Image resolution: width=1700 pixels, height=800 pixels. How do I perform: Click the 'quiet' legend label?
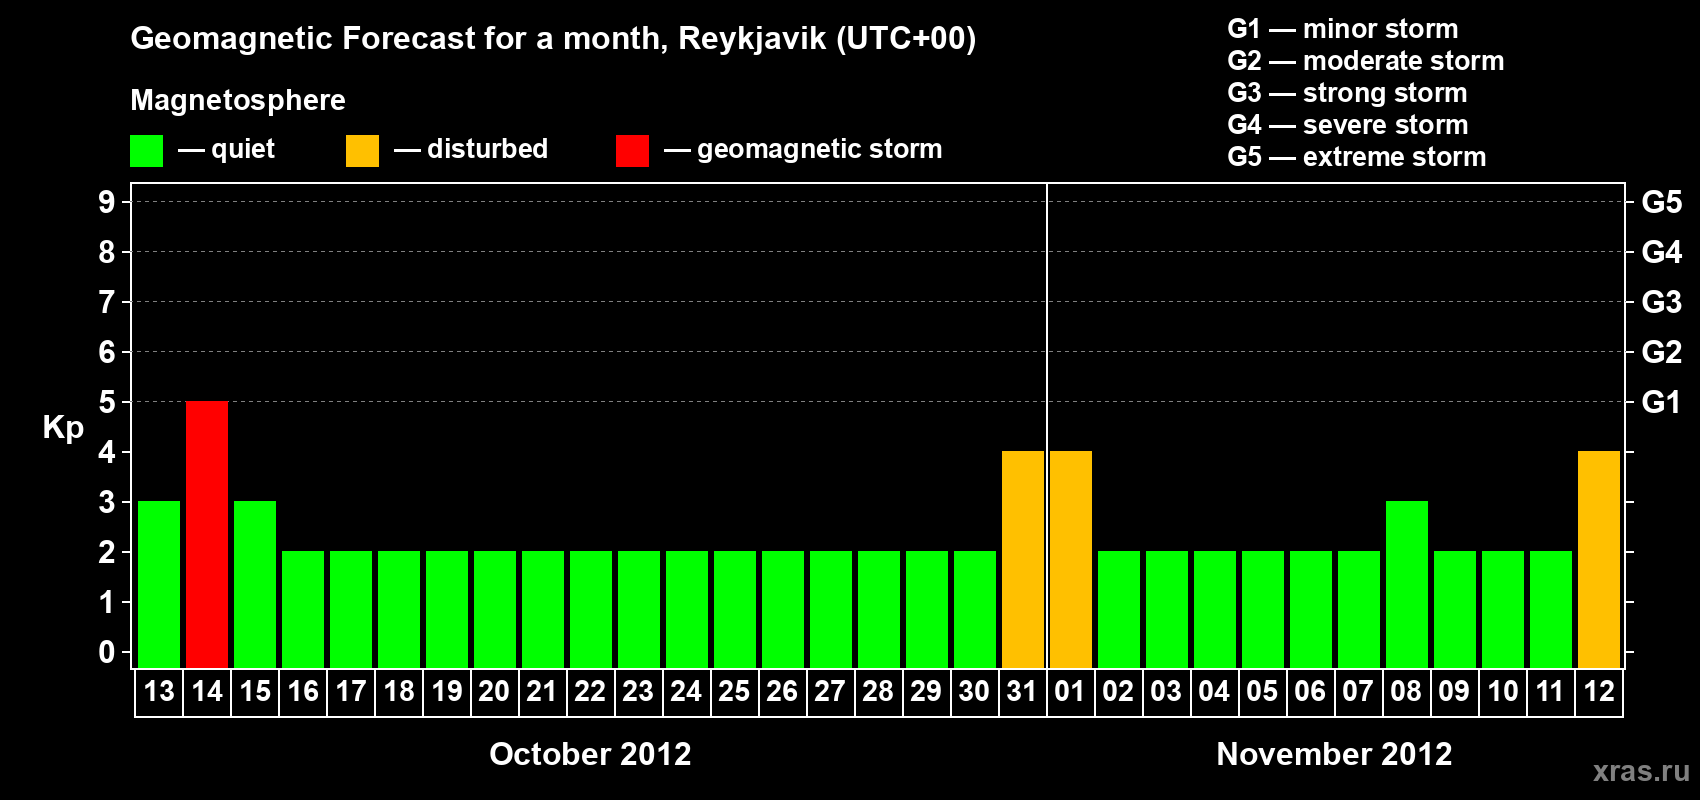pyautogui.click(x=243, y=150)
